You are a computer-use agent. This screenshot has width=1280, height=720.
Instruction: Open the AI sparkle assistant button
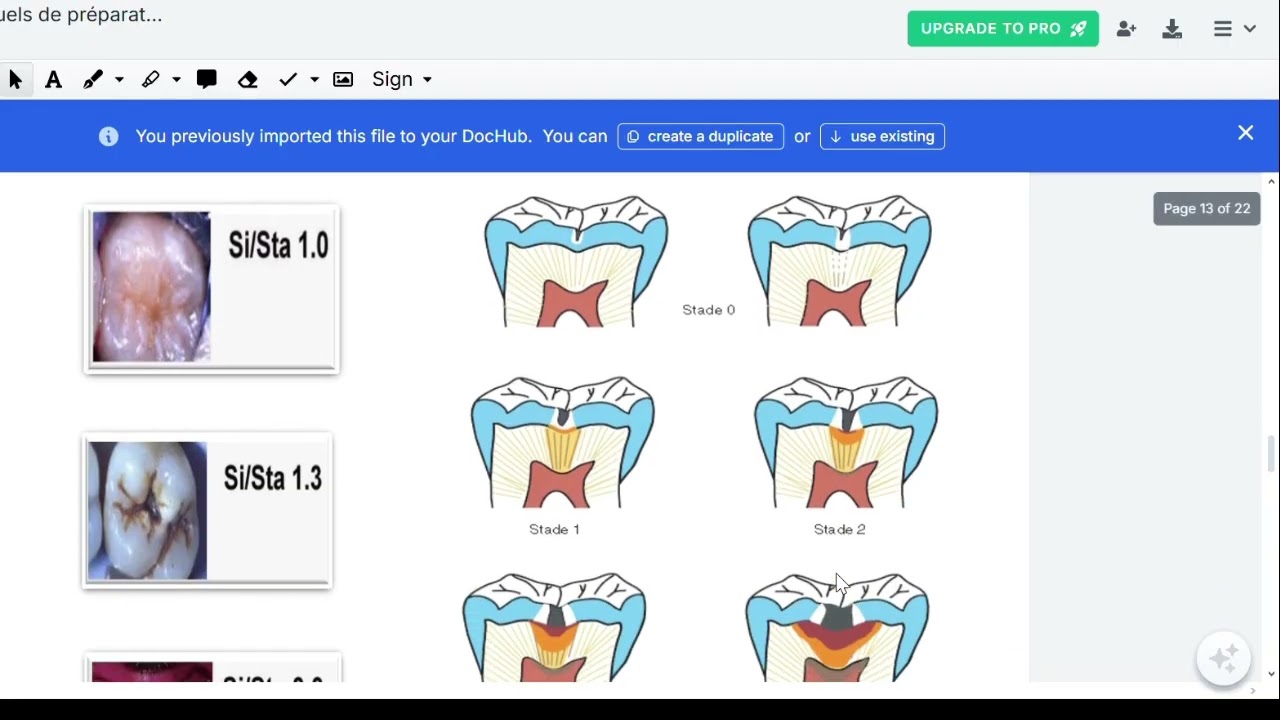1224,659
